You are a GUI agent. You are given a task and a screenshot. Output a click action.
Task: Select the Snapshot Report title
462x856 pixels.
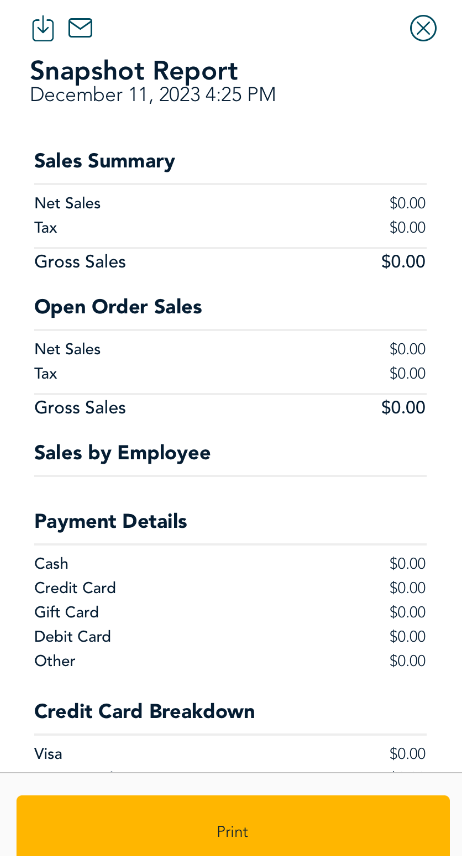pos(134,71)
